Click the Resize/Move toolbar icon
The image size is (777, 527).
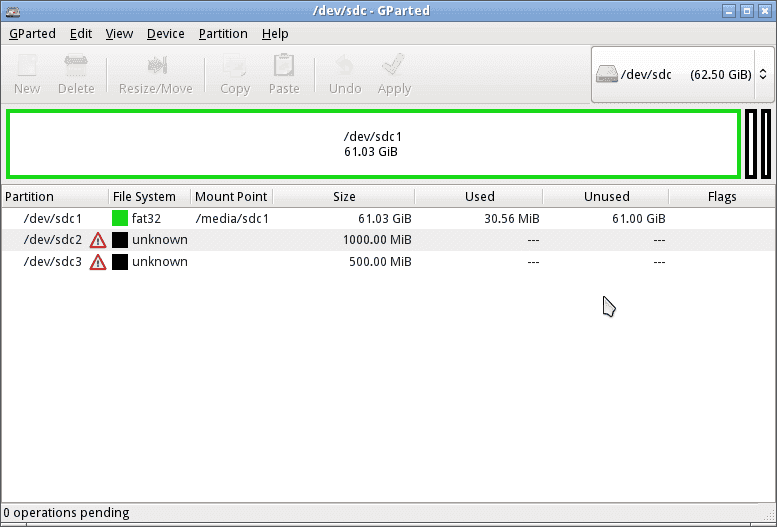[156, 65]
